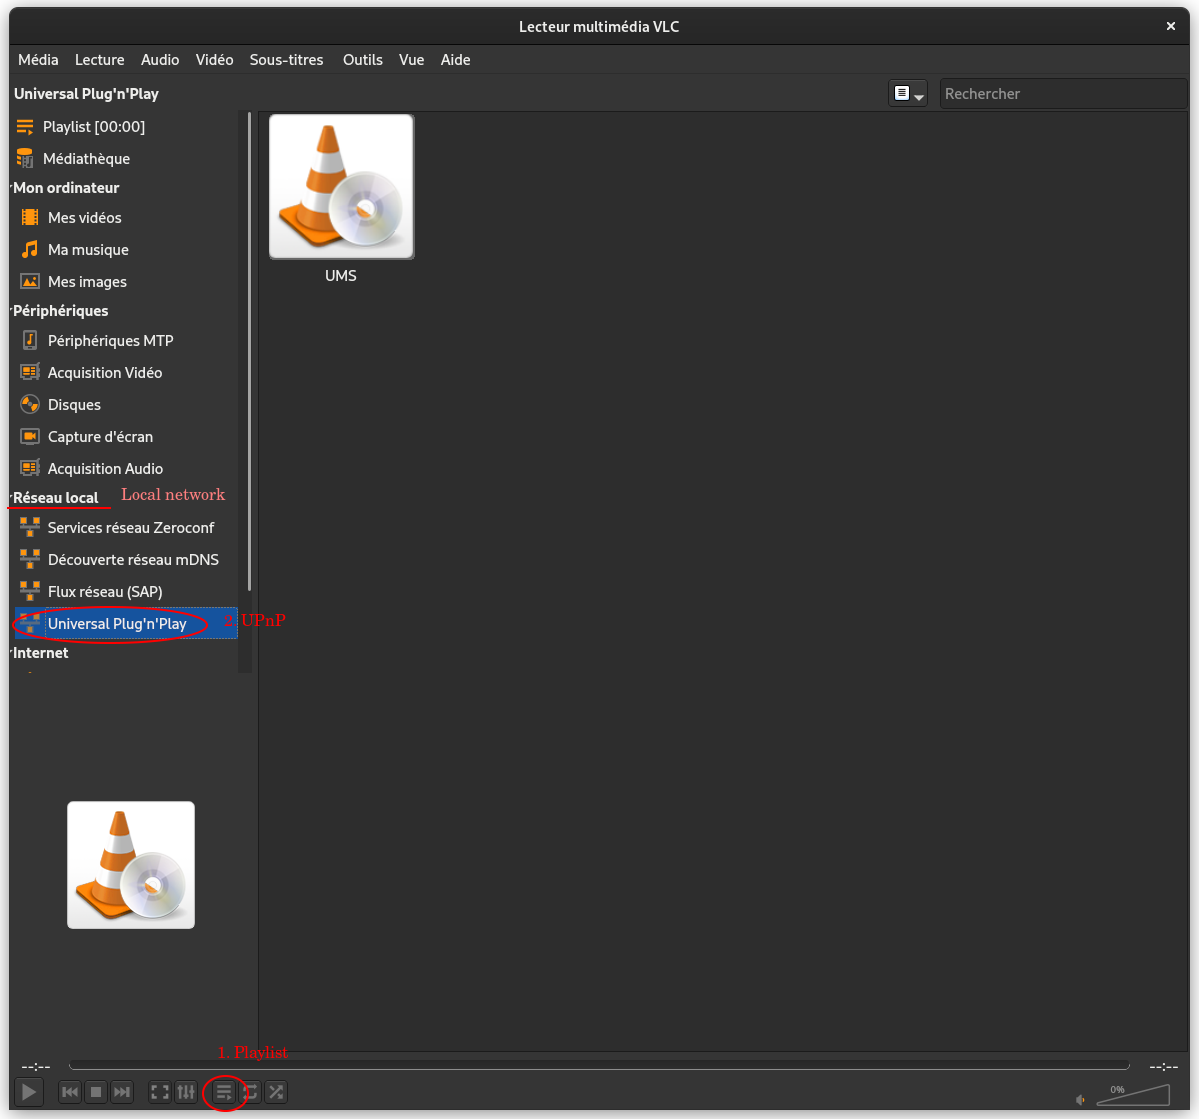Select Acquisition Audio source
Image resolution: width=1199 pixels, height=1119 pixels.
pyautogui.click(x=126, y=469)
